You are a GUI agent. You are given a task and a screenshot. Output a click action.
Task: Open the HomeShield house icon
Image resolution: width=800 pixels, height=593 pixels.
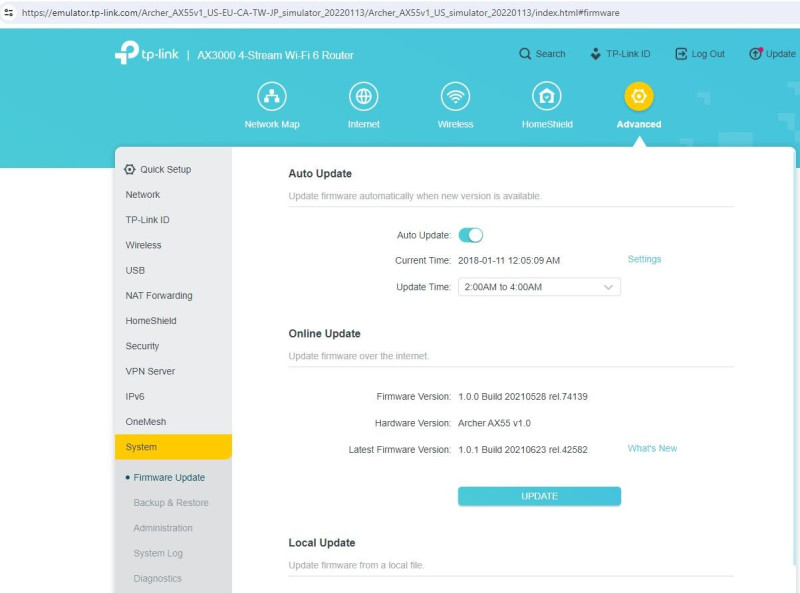click(x=547, y=96)
